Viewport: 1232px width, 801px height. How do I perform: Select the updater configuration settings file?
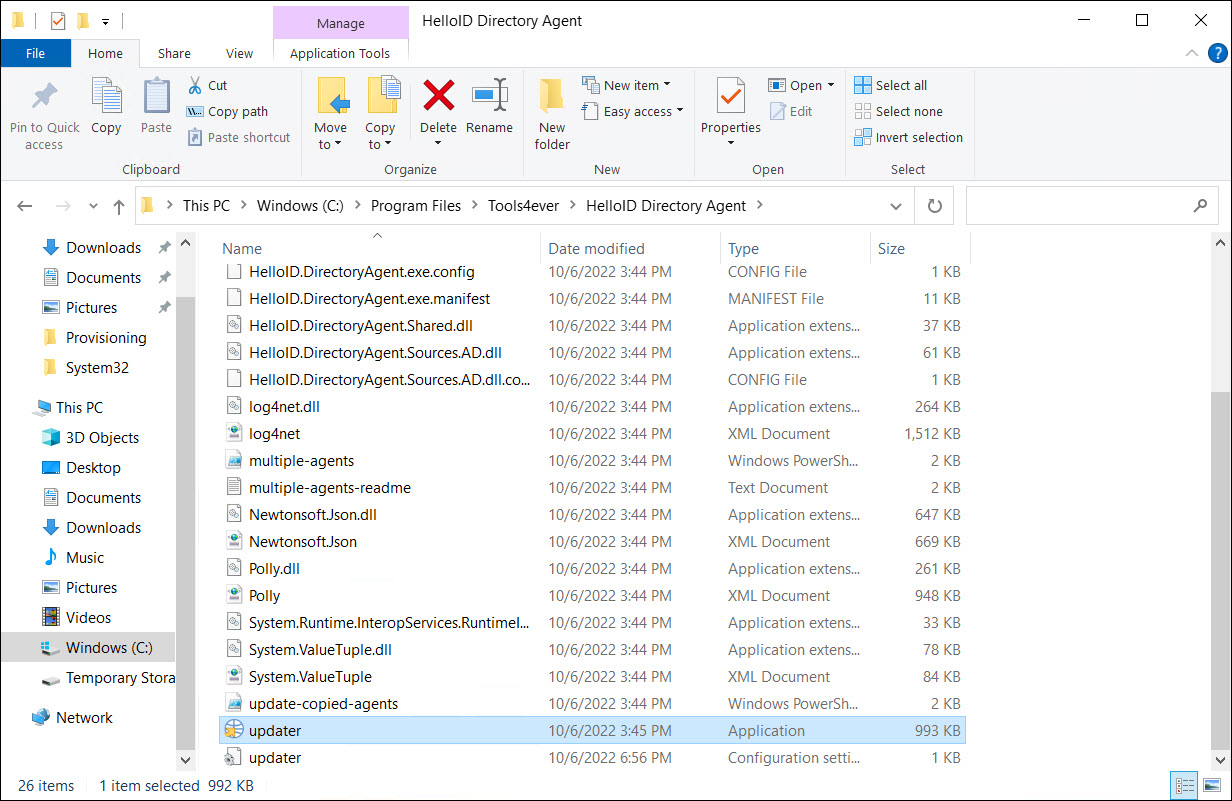(592, 758)
